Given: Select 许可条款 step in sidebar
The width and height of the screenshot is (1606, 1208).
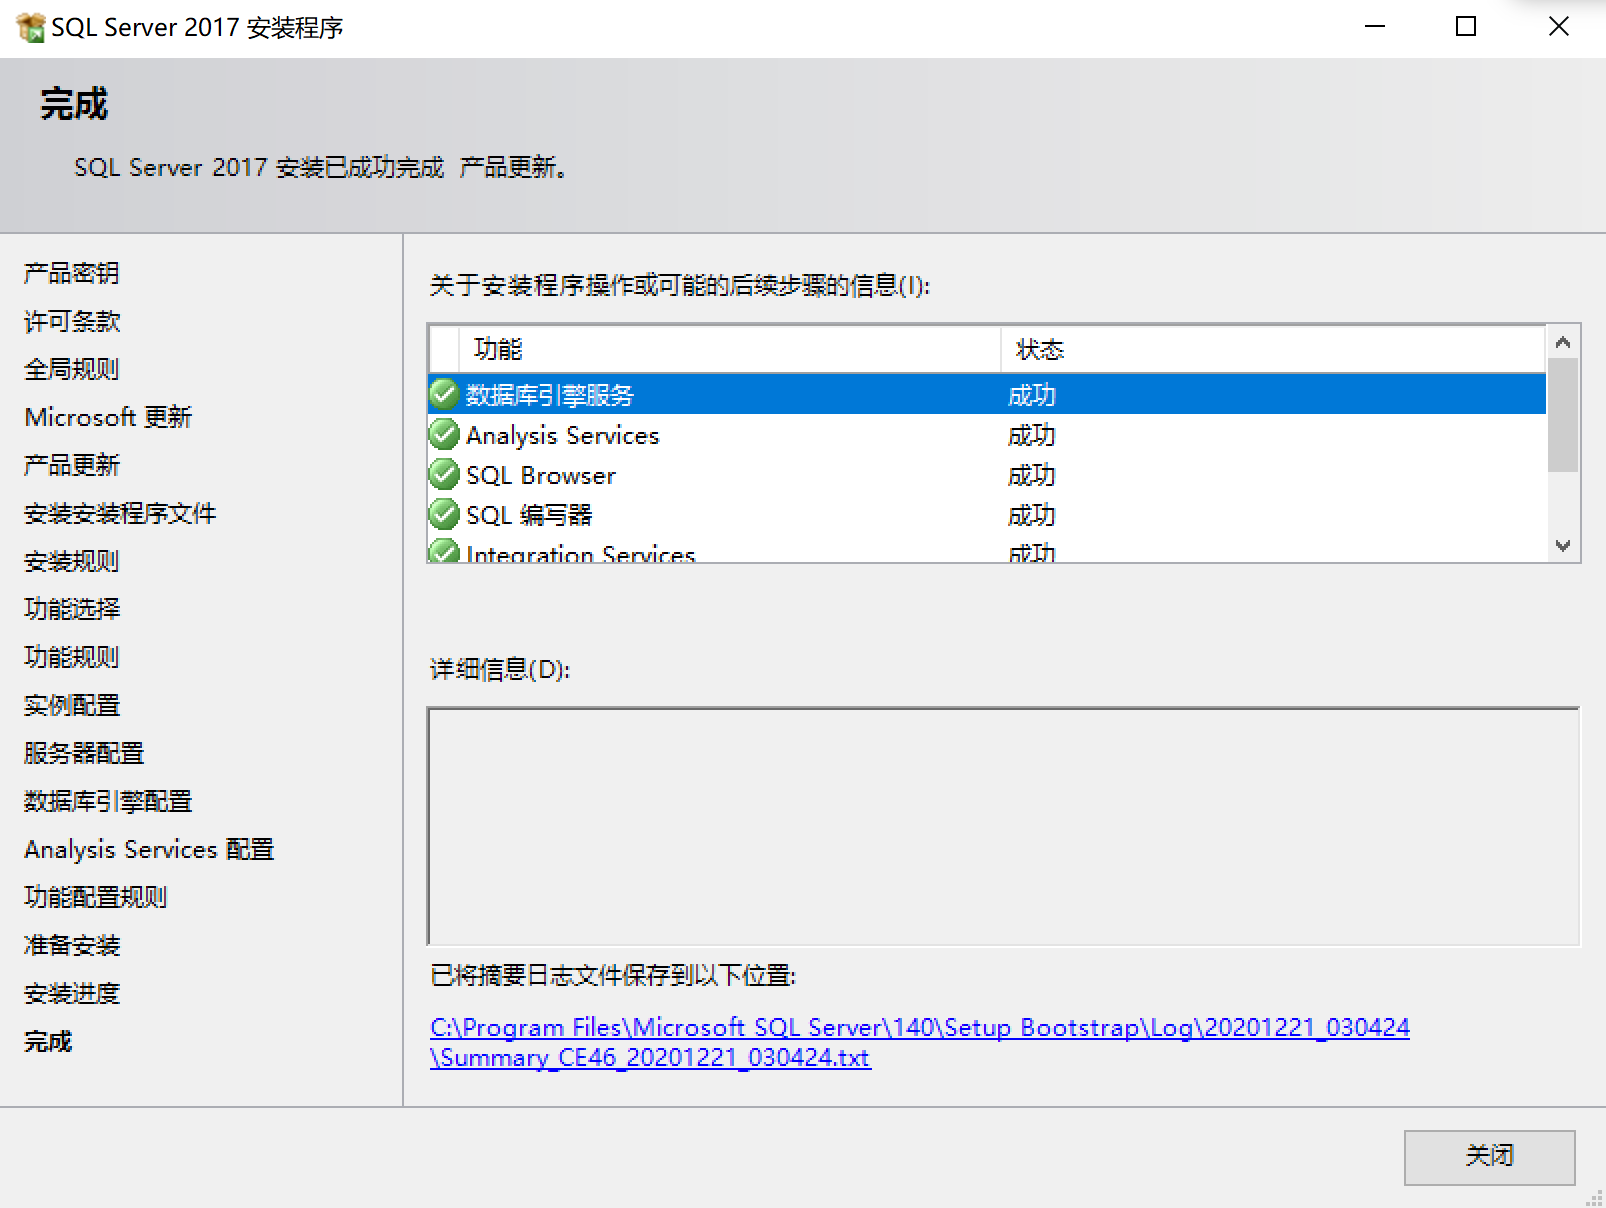Looking at the screenshot, I should coord(70,320).
